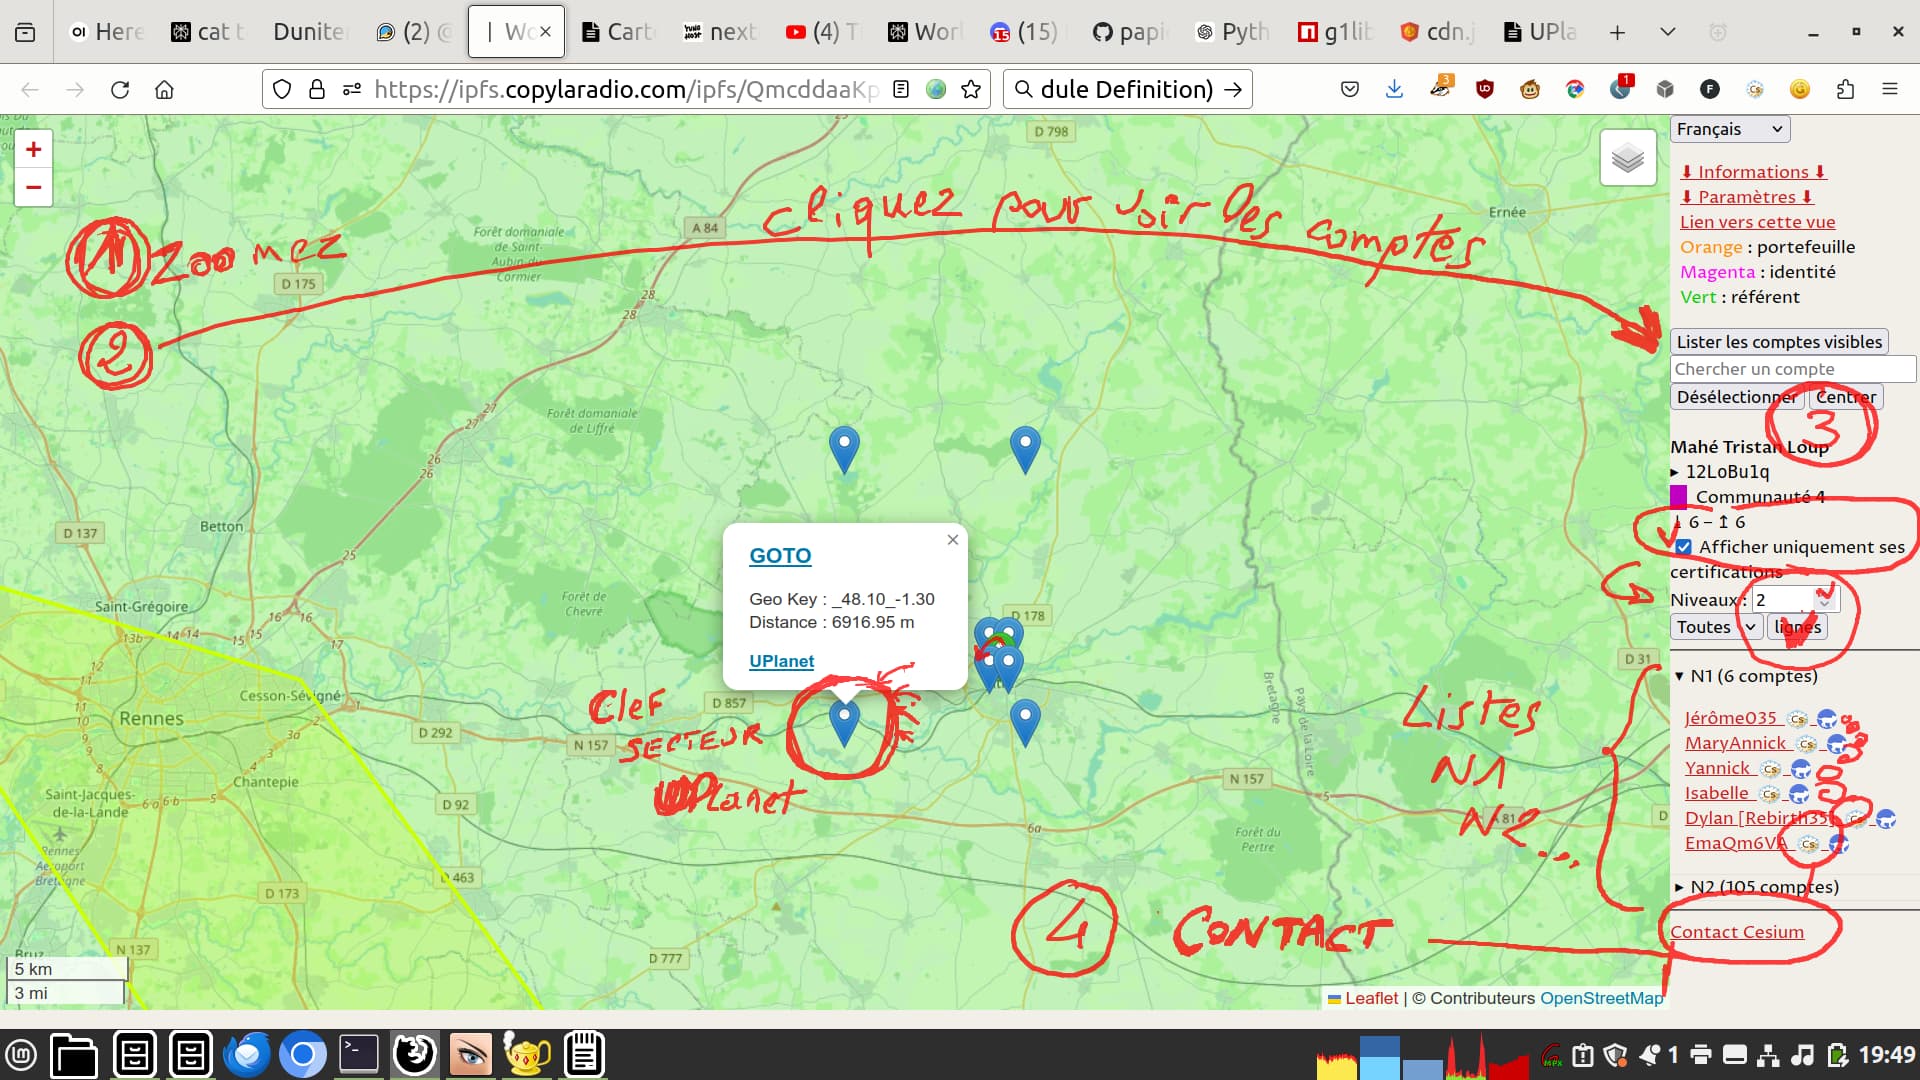Go to Firefox home page
The height and width of the screenshot is (1080, 1920).
(x=165, y=90)
